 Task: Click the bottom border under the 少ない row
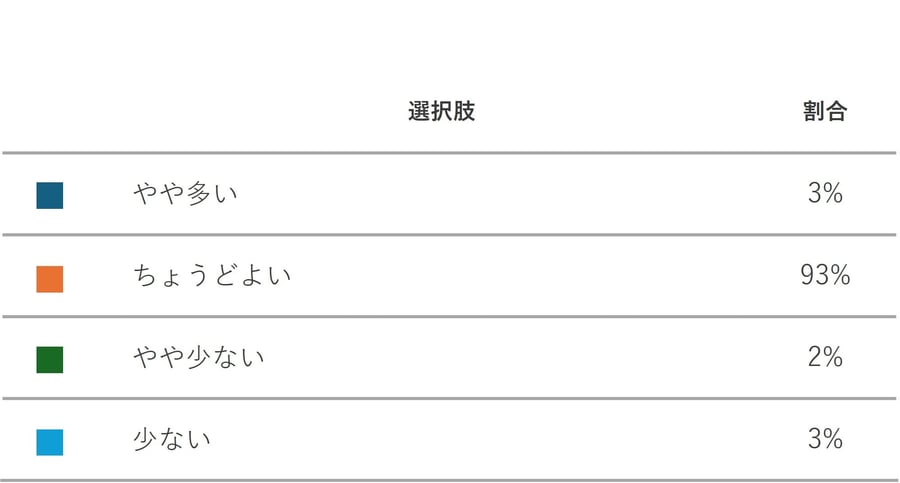[x=450, y=480]
